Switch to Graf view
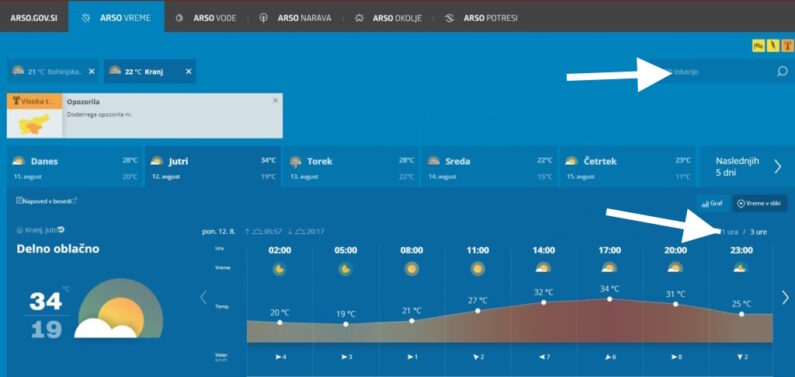795x377 pixels. point(712,204)
